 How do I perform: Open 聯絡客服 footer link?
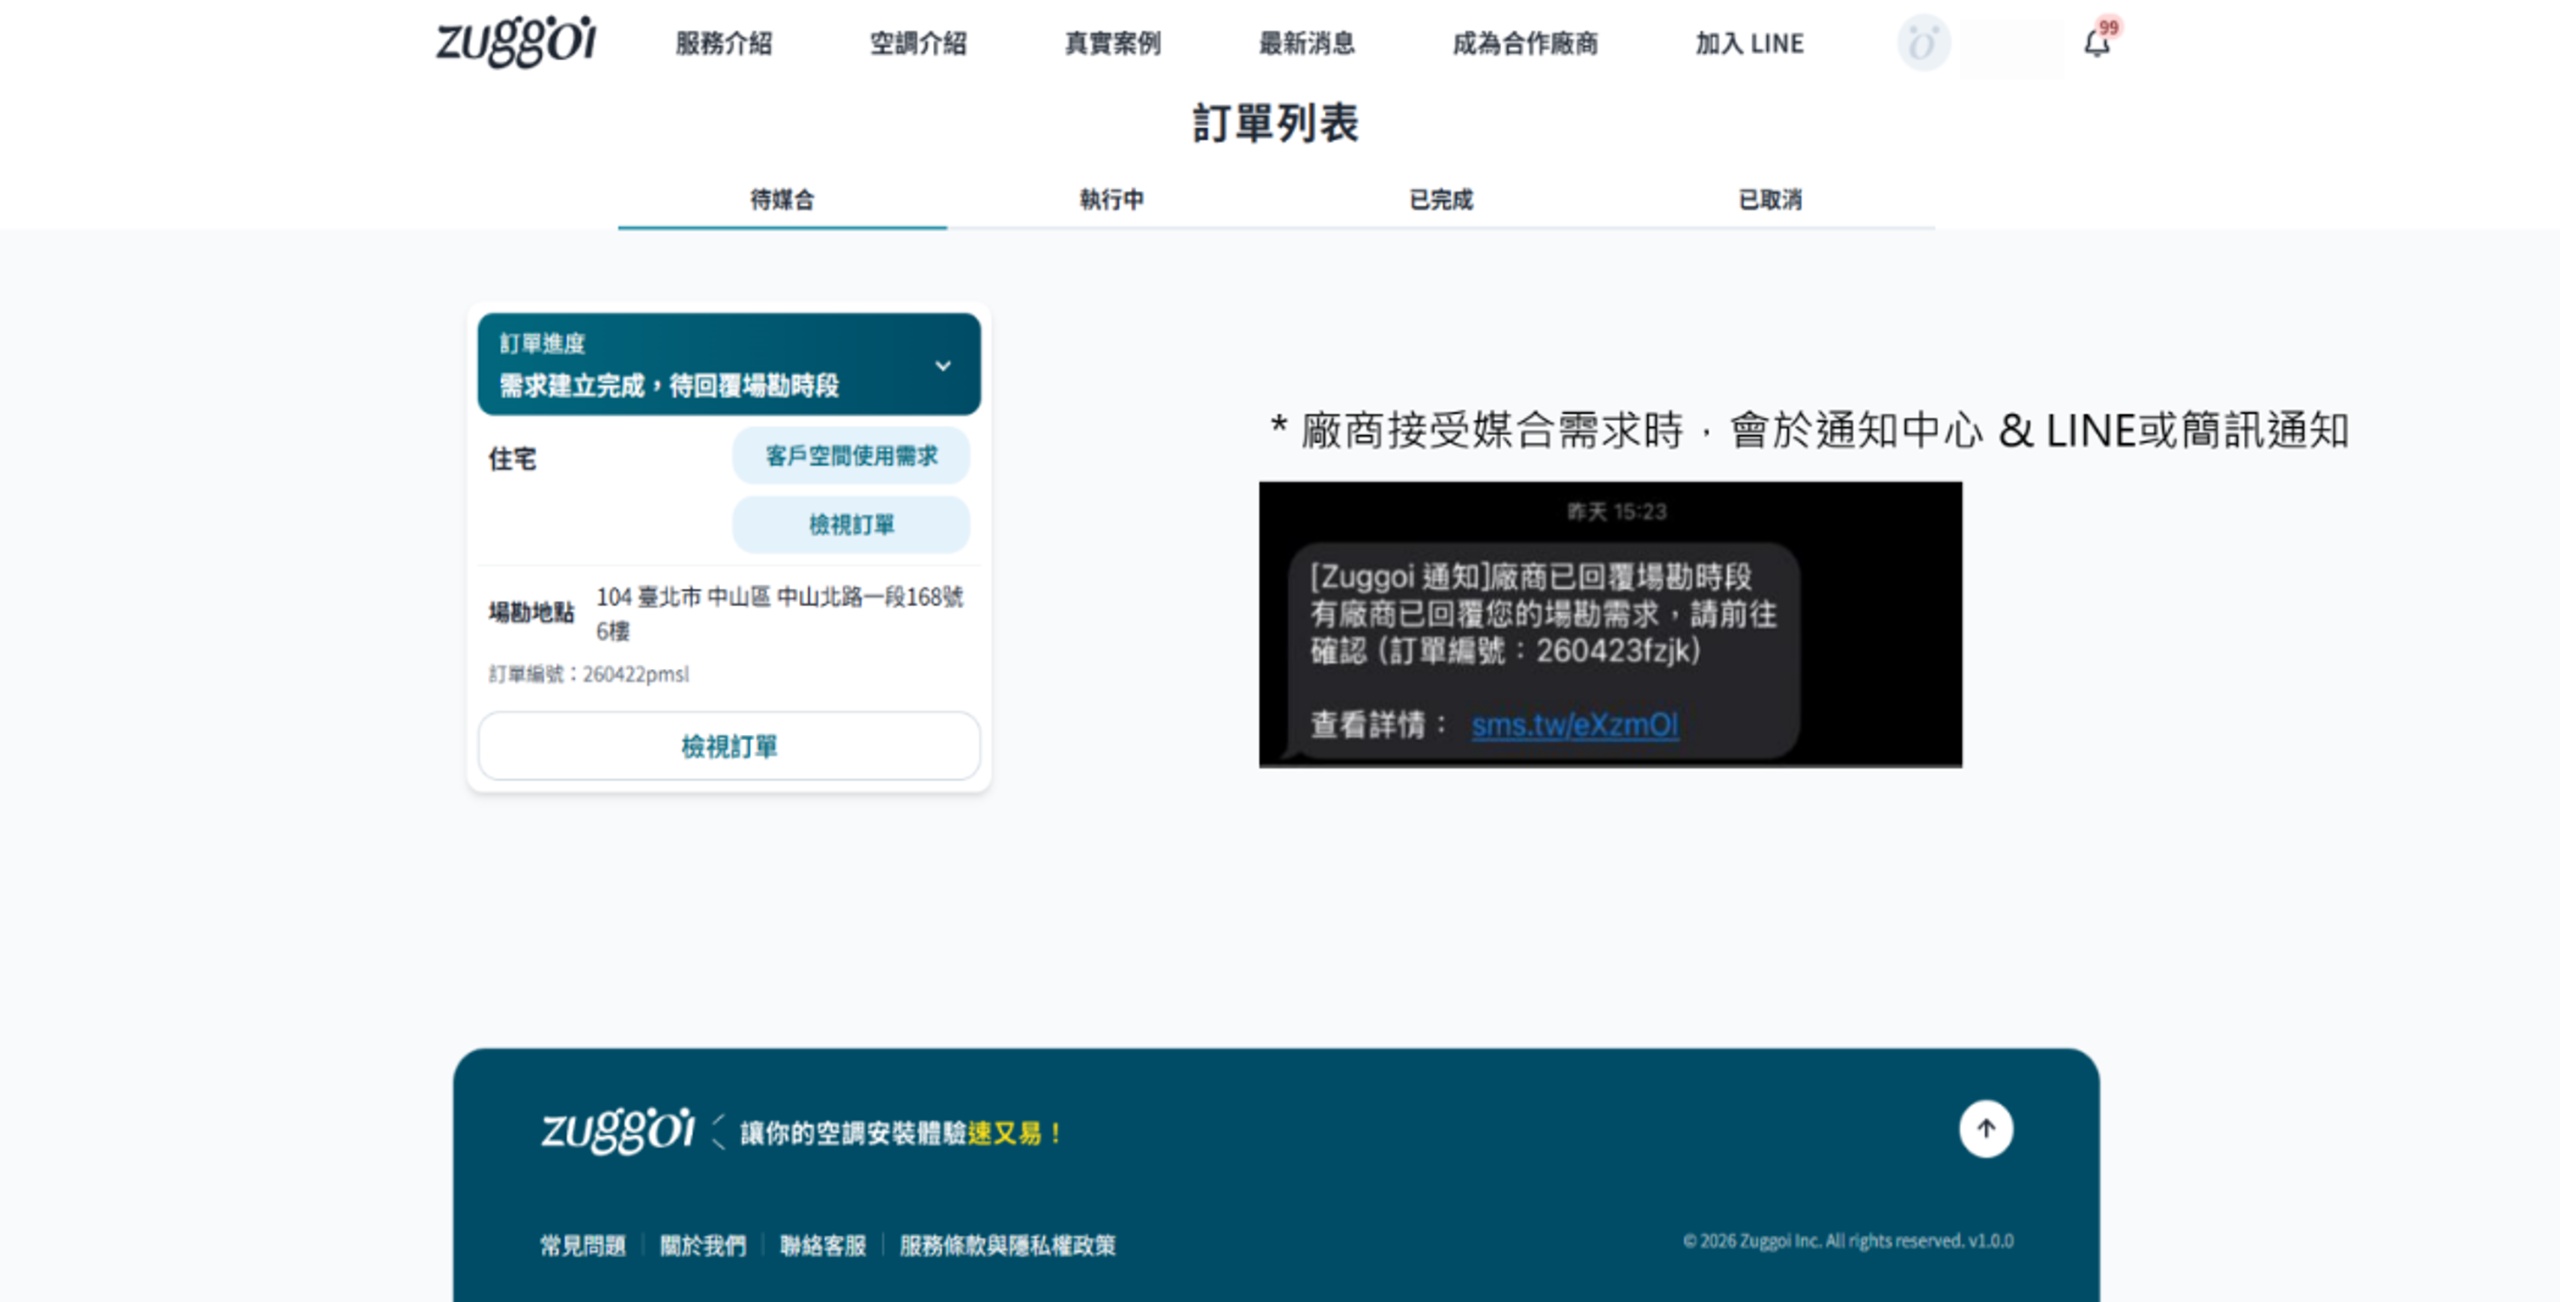coord(822,1245)
